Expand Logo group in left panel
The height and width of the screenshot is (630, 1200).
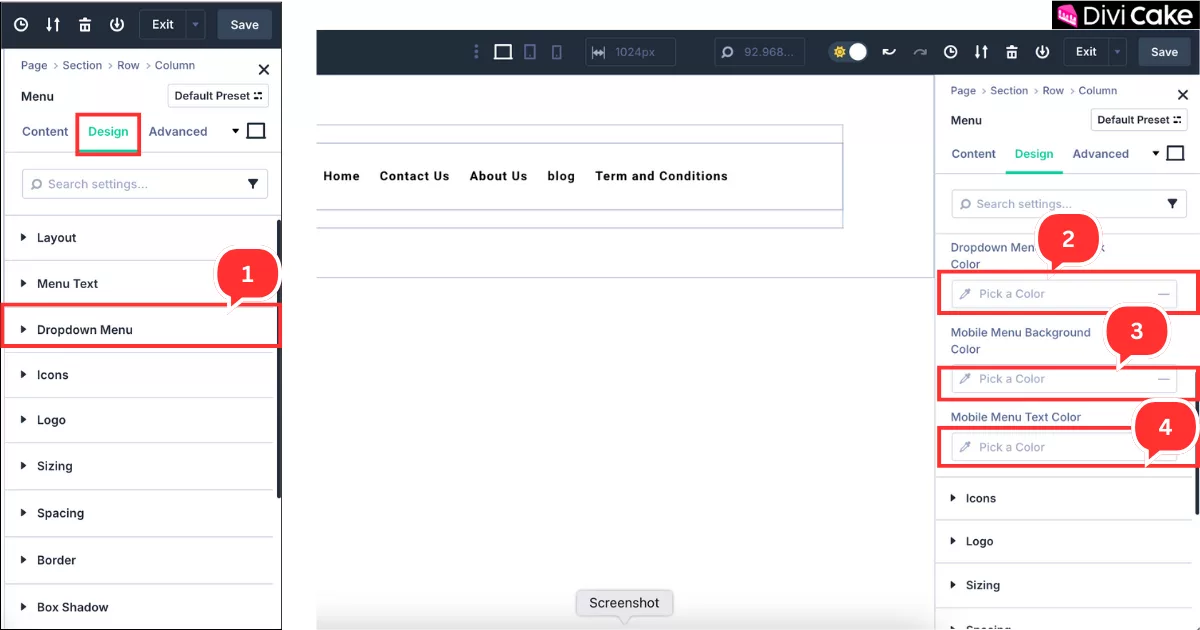139,420
